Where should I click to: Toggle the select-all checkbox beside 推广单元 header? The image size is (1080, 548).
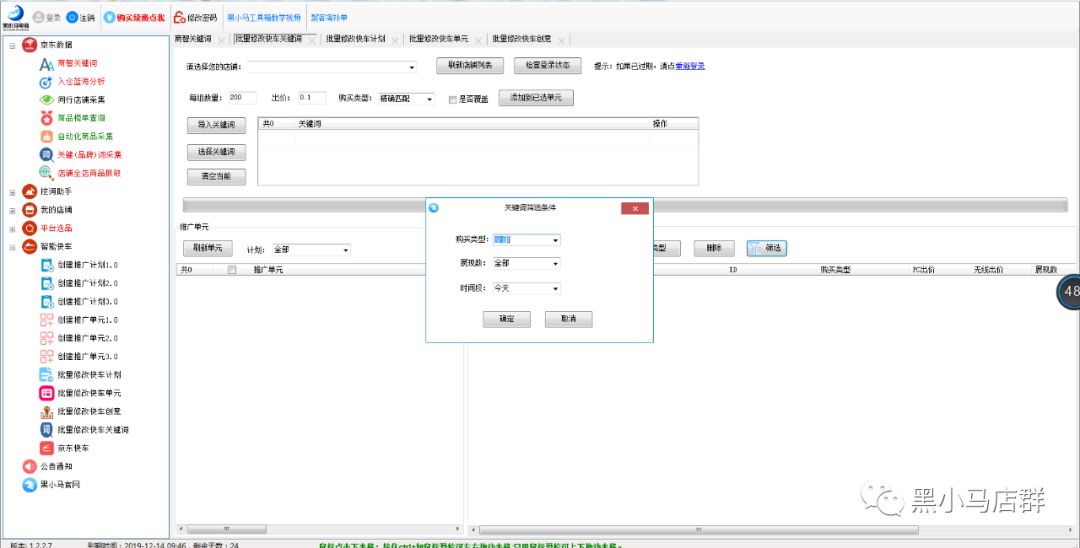(231, 270)
